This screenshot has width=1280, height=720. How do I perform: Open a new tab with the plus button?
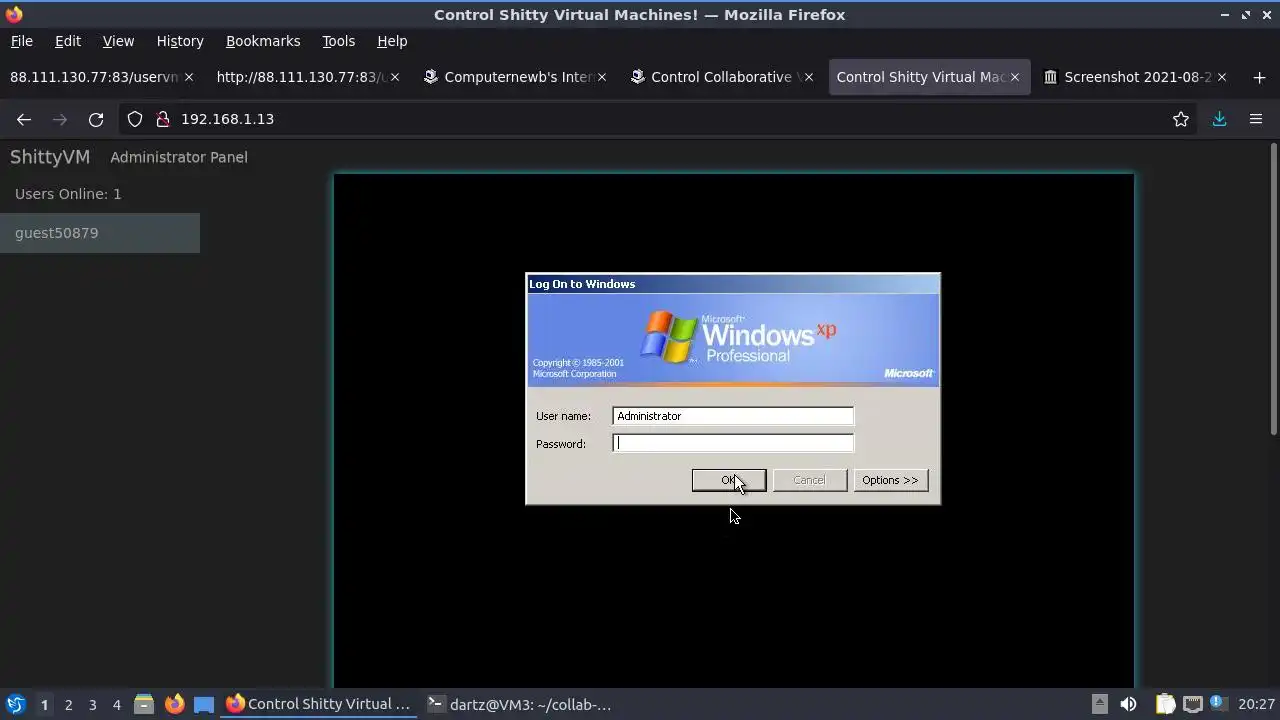click(1259, 77)
